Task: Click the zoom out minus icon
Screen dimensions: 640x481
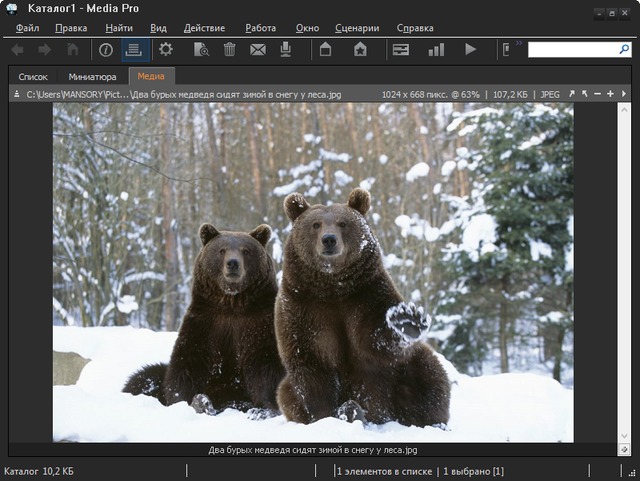Action: point(597,94)
